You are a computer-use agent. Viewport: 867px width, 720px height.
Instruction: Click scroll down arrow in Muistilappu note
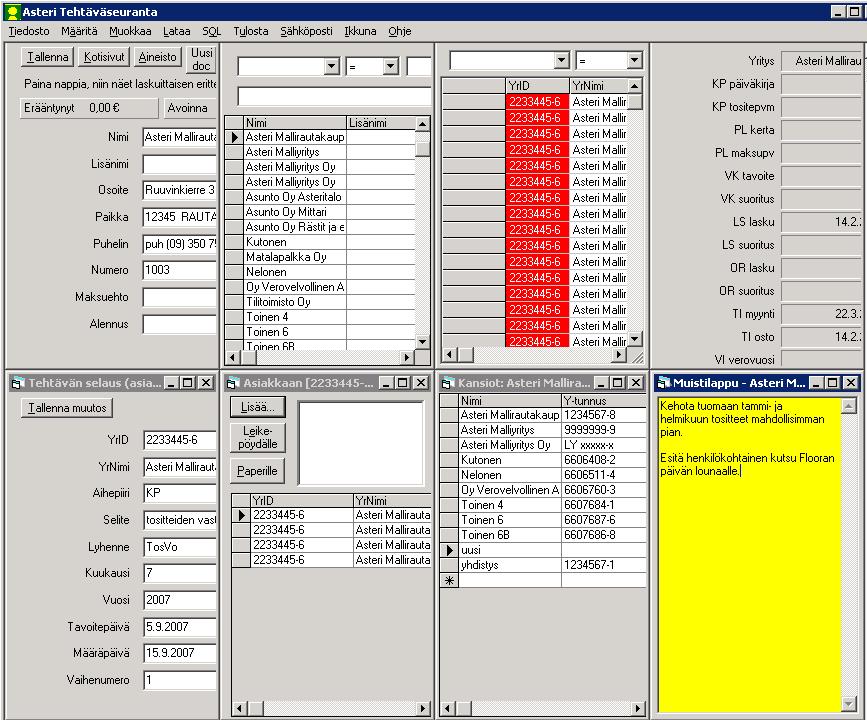pyautogui.click(x=849, y=703)
